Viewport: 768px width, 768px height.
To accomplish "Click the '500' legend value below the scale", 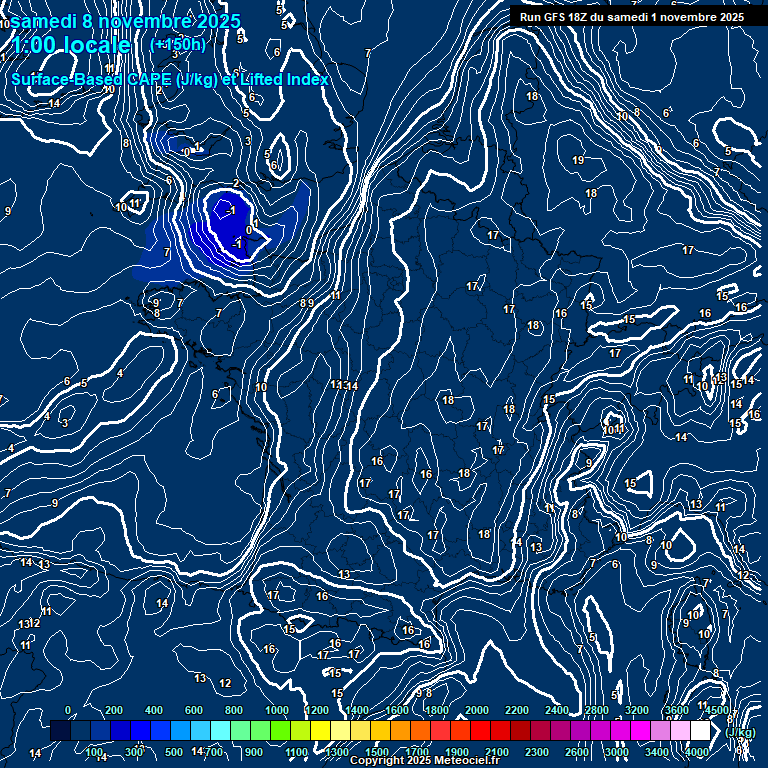I will click(x=174, y=752).
